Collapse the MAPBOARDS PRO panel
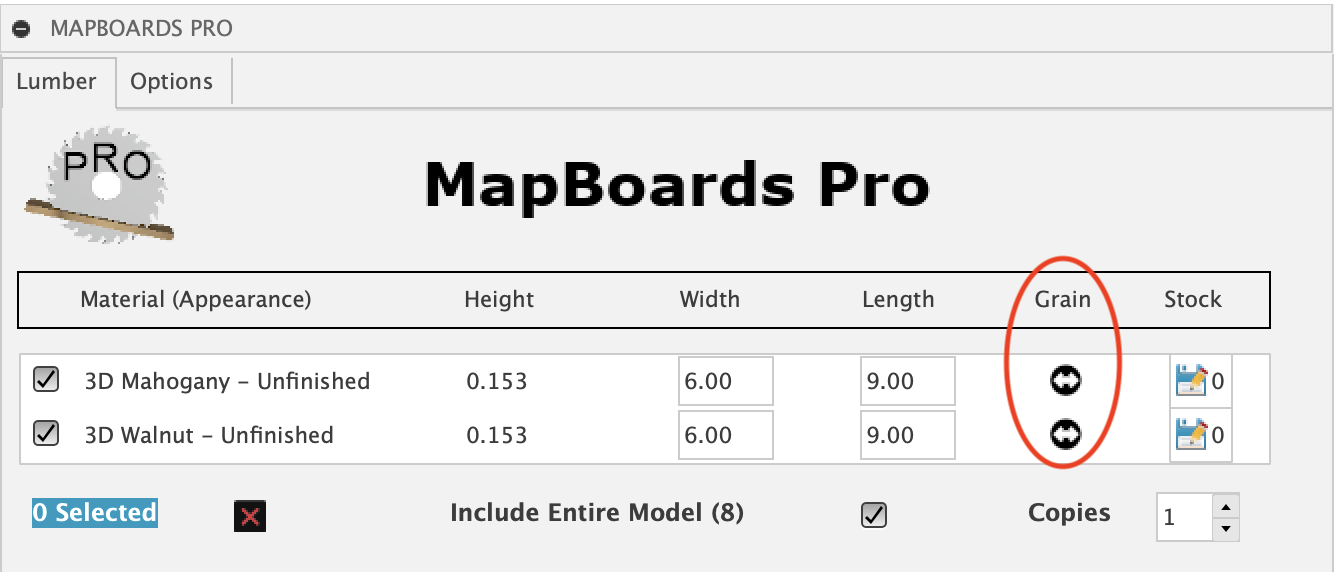Image resolution: width=1336 pixels, height=572 pixels. [21, 29]
